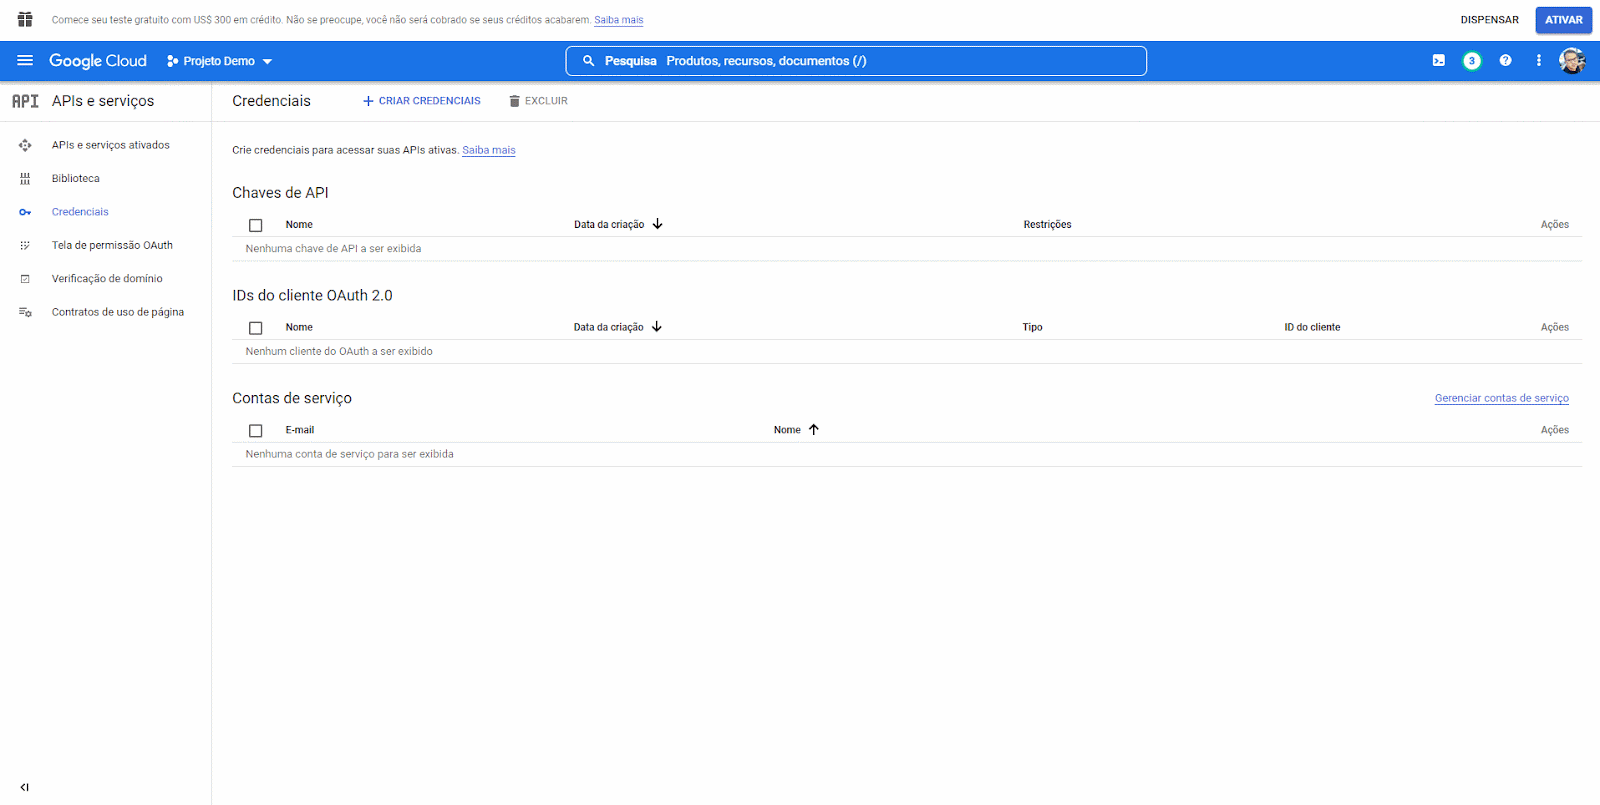Click the gift icon in the trial banner
1600x805 pixels.
pyautogui.click(x=25, y=20)
